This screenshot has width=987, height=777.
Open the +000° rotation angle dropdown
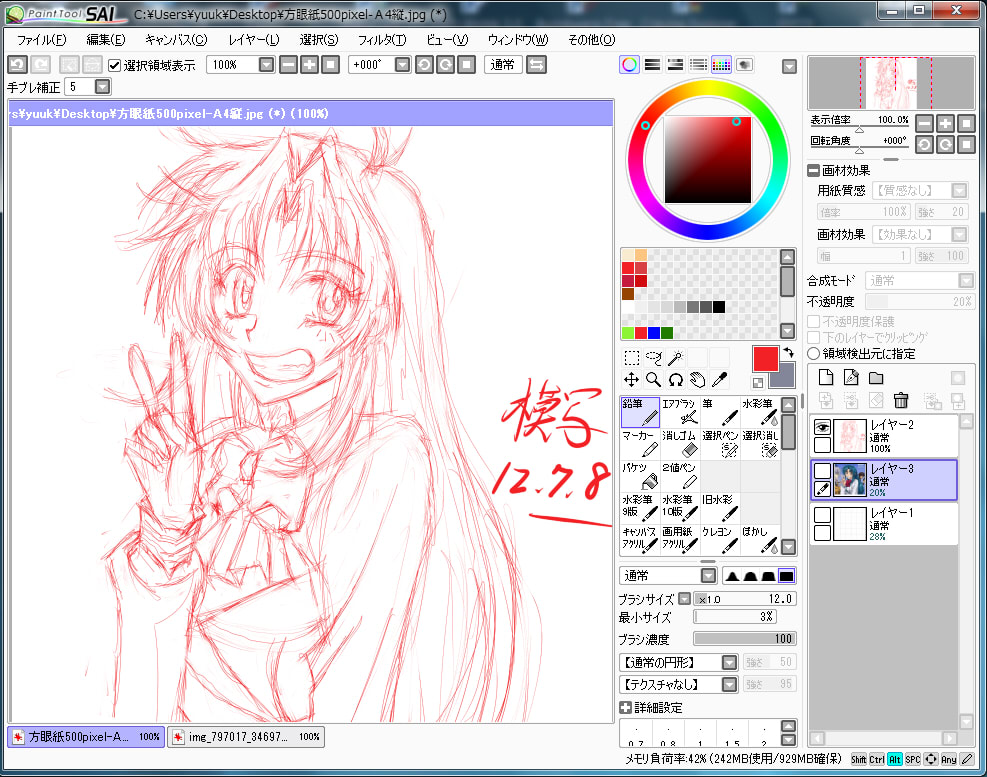(403, 65)
